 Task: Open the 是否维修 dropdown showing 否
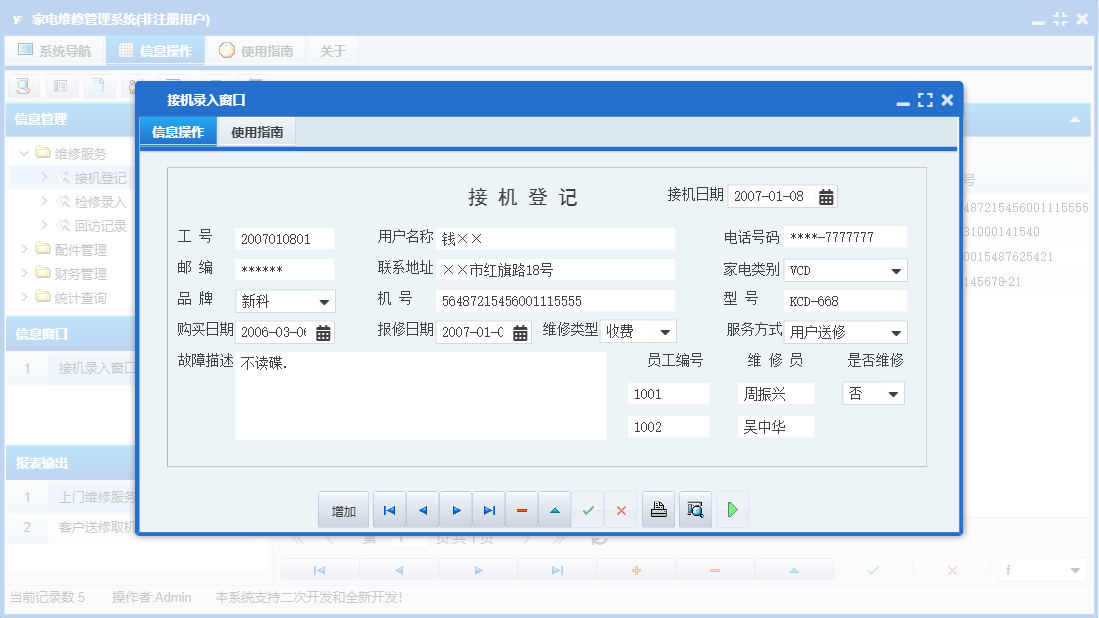pos(894,394)
